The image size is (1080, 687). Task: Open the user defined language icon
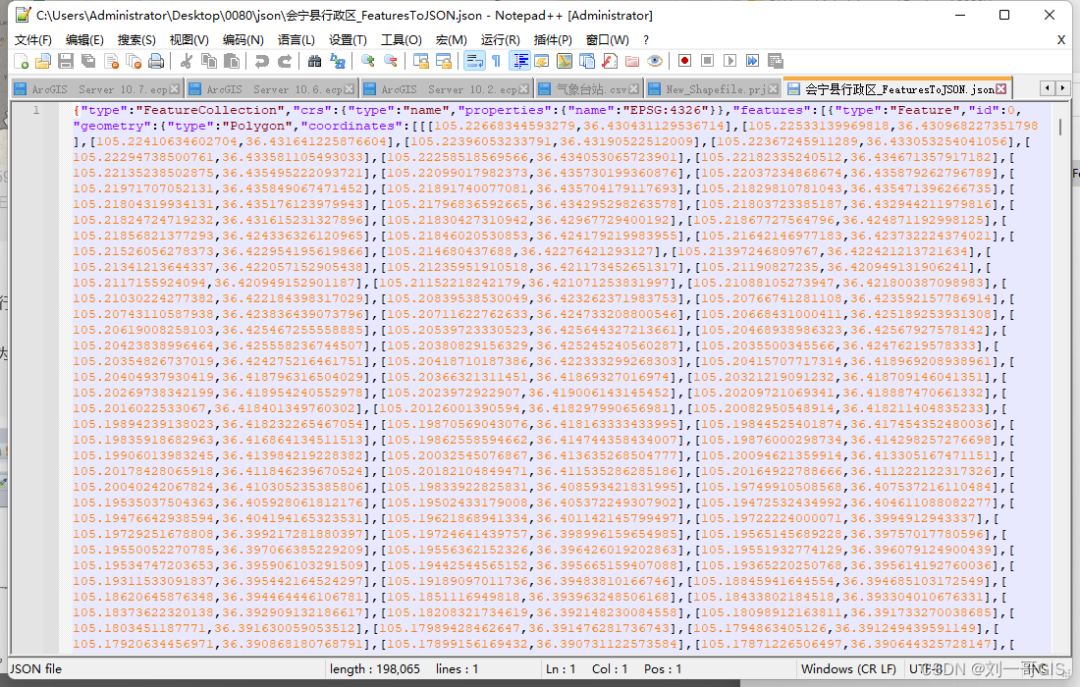click(541, 61)
